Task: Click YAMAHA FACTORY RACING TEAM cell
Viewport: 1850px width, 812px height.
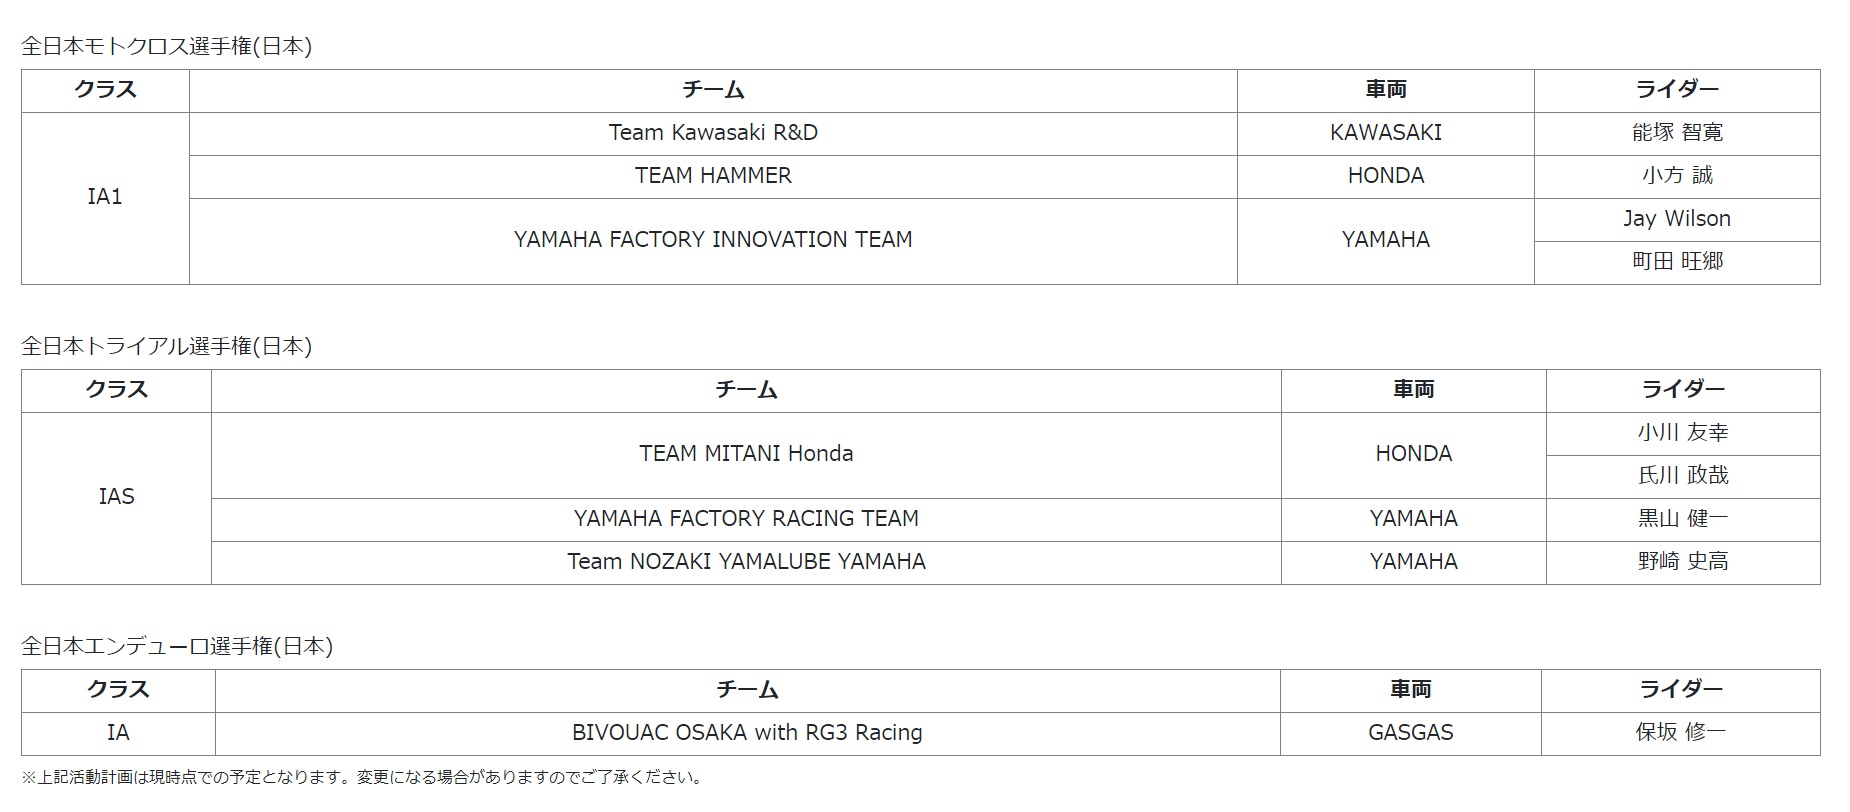Action: pos(746,519)
